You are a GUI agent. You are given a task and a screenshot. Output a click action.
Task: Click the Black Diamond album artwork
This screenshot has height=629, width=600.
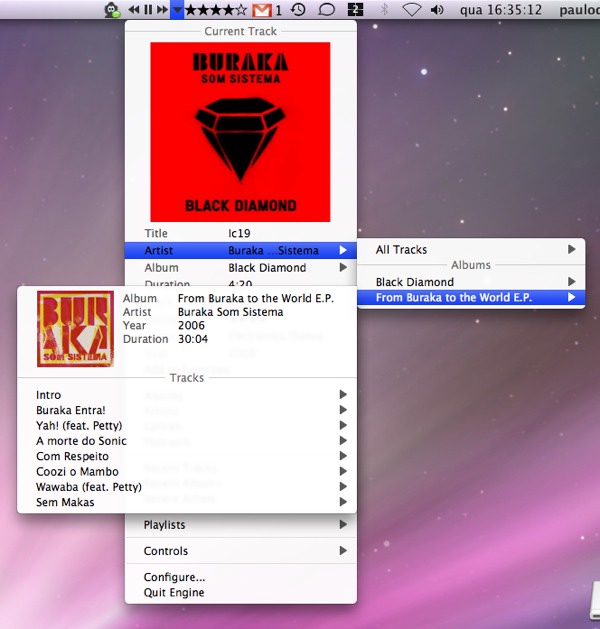point(240,132)
